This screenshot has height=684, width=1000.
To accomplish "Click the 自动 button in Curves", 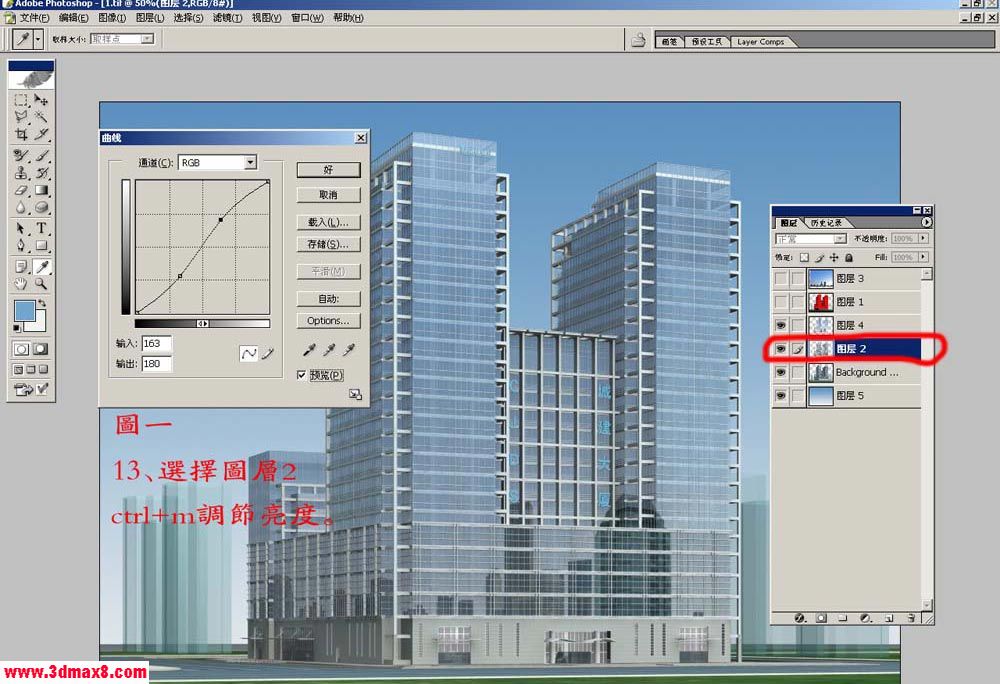I will tap(328, 298).
